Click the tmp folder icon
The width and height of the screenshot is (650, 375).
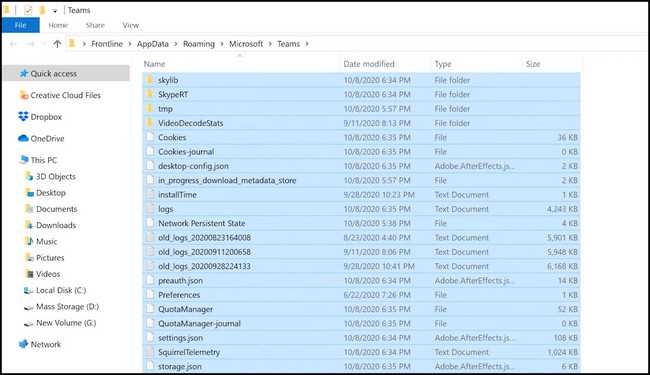click(150, 109)
